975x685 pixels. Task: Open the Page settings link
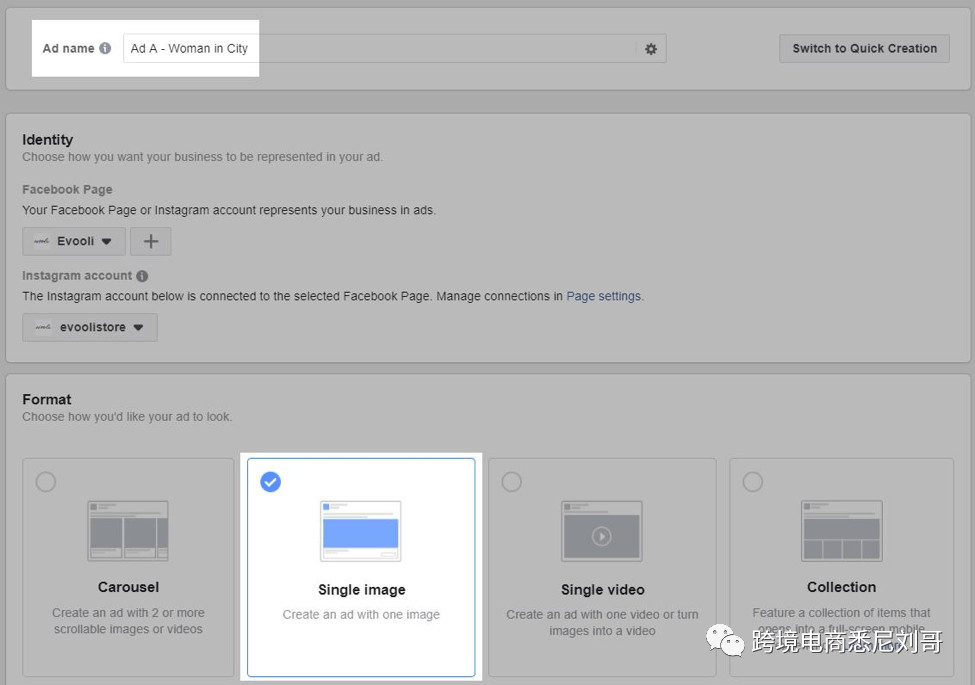[x=604, y=296]
